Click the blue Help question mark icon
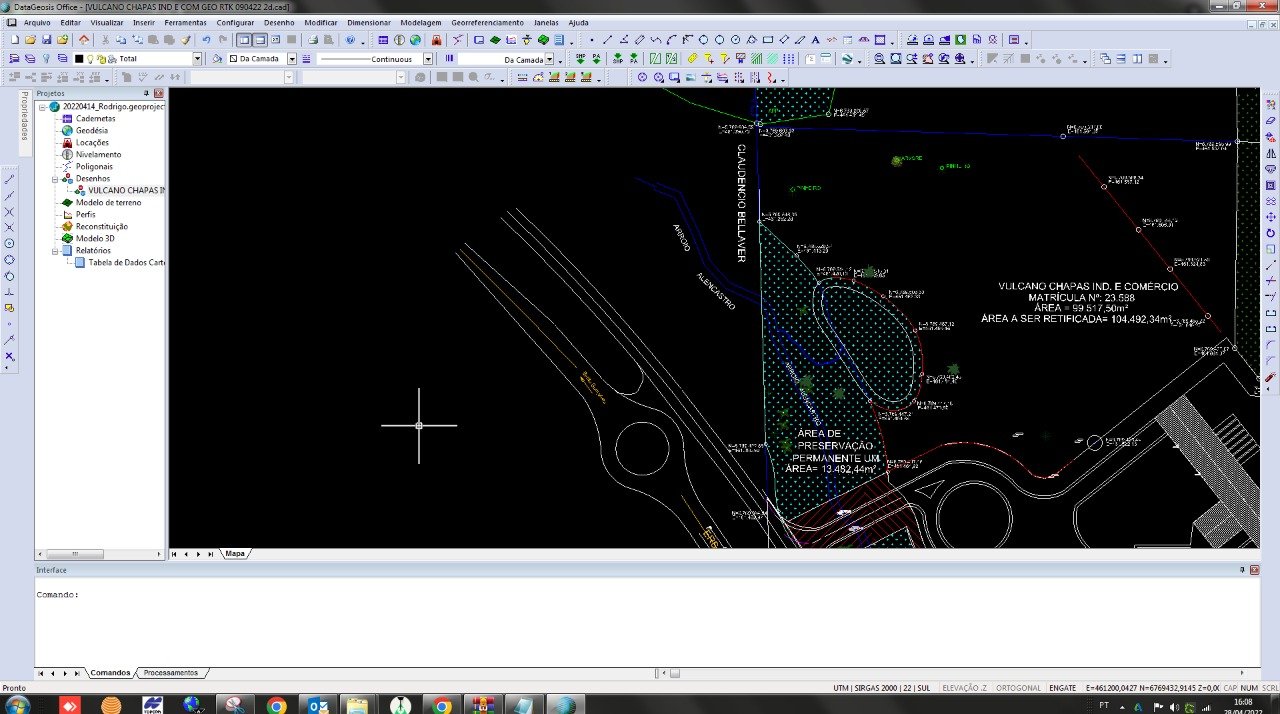This screenshot has height=714, width=1280. tap(350, 40)
